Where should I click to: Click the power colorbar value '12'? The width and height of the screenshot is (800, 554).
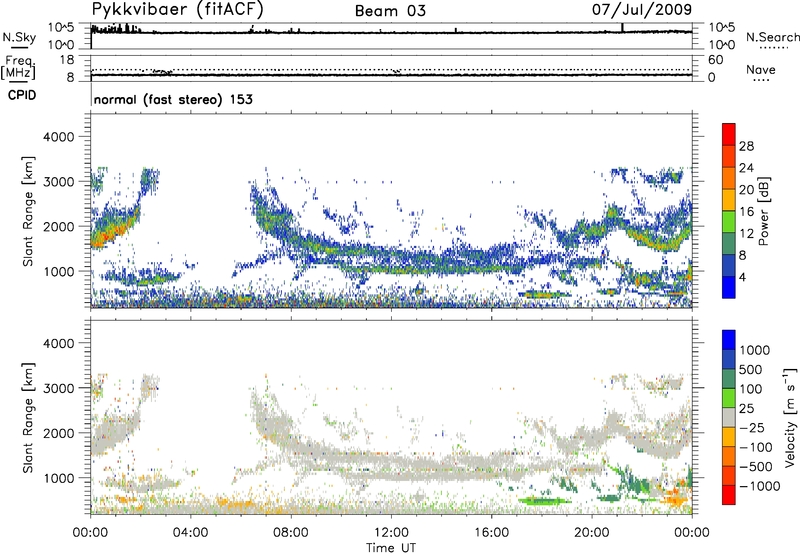coord(746,234)
